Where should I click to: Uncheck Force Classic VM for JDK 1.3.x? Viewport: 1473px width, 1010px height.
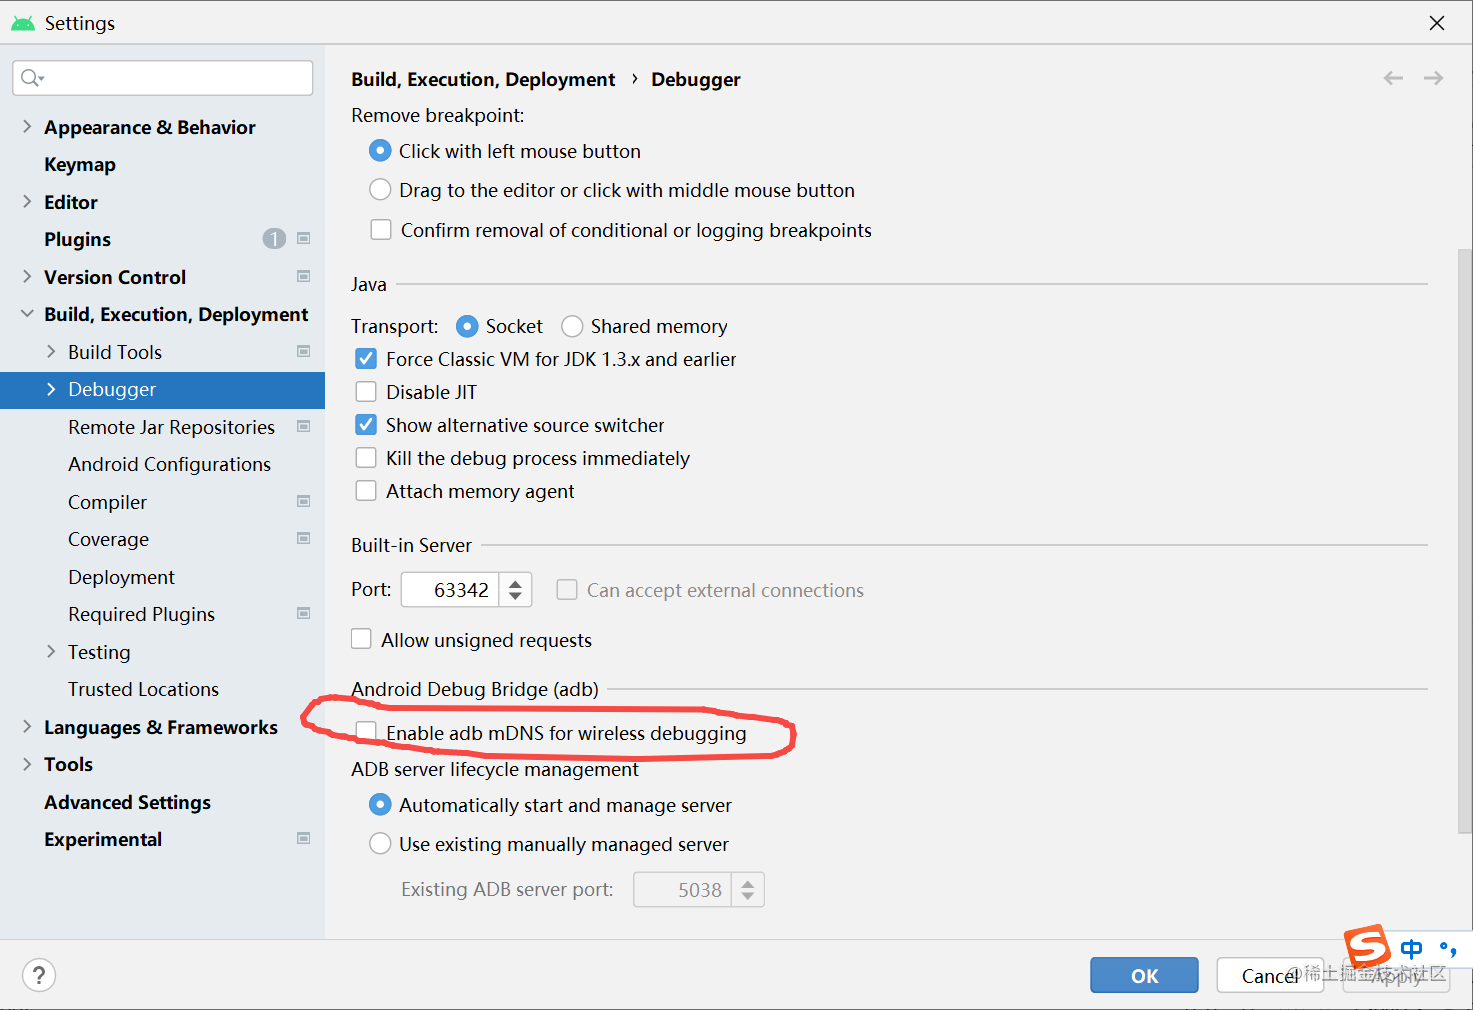coord(367,359)
